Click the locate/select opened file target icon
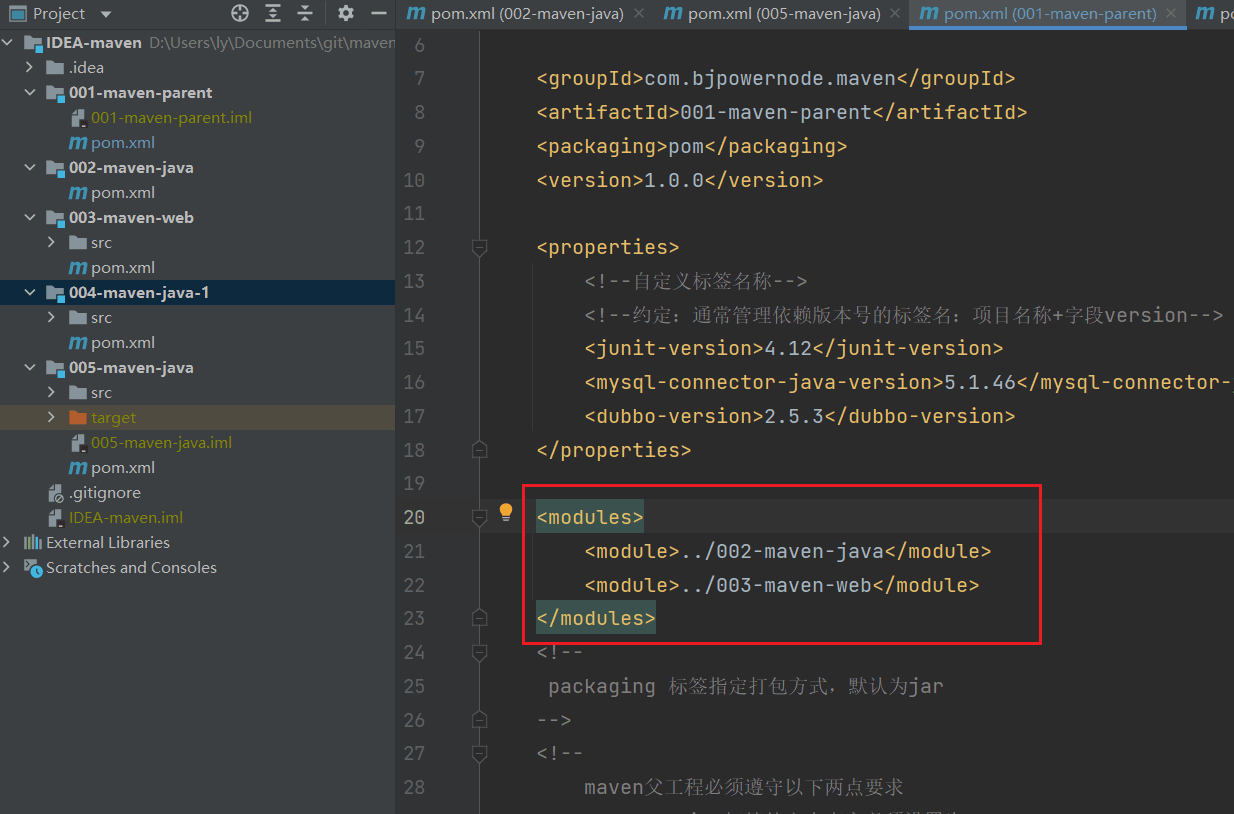Image resolution: width=1234 pixels, height=814 pixels. pos(240,14)
